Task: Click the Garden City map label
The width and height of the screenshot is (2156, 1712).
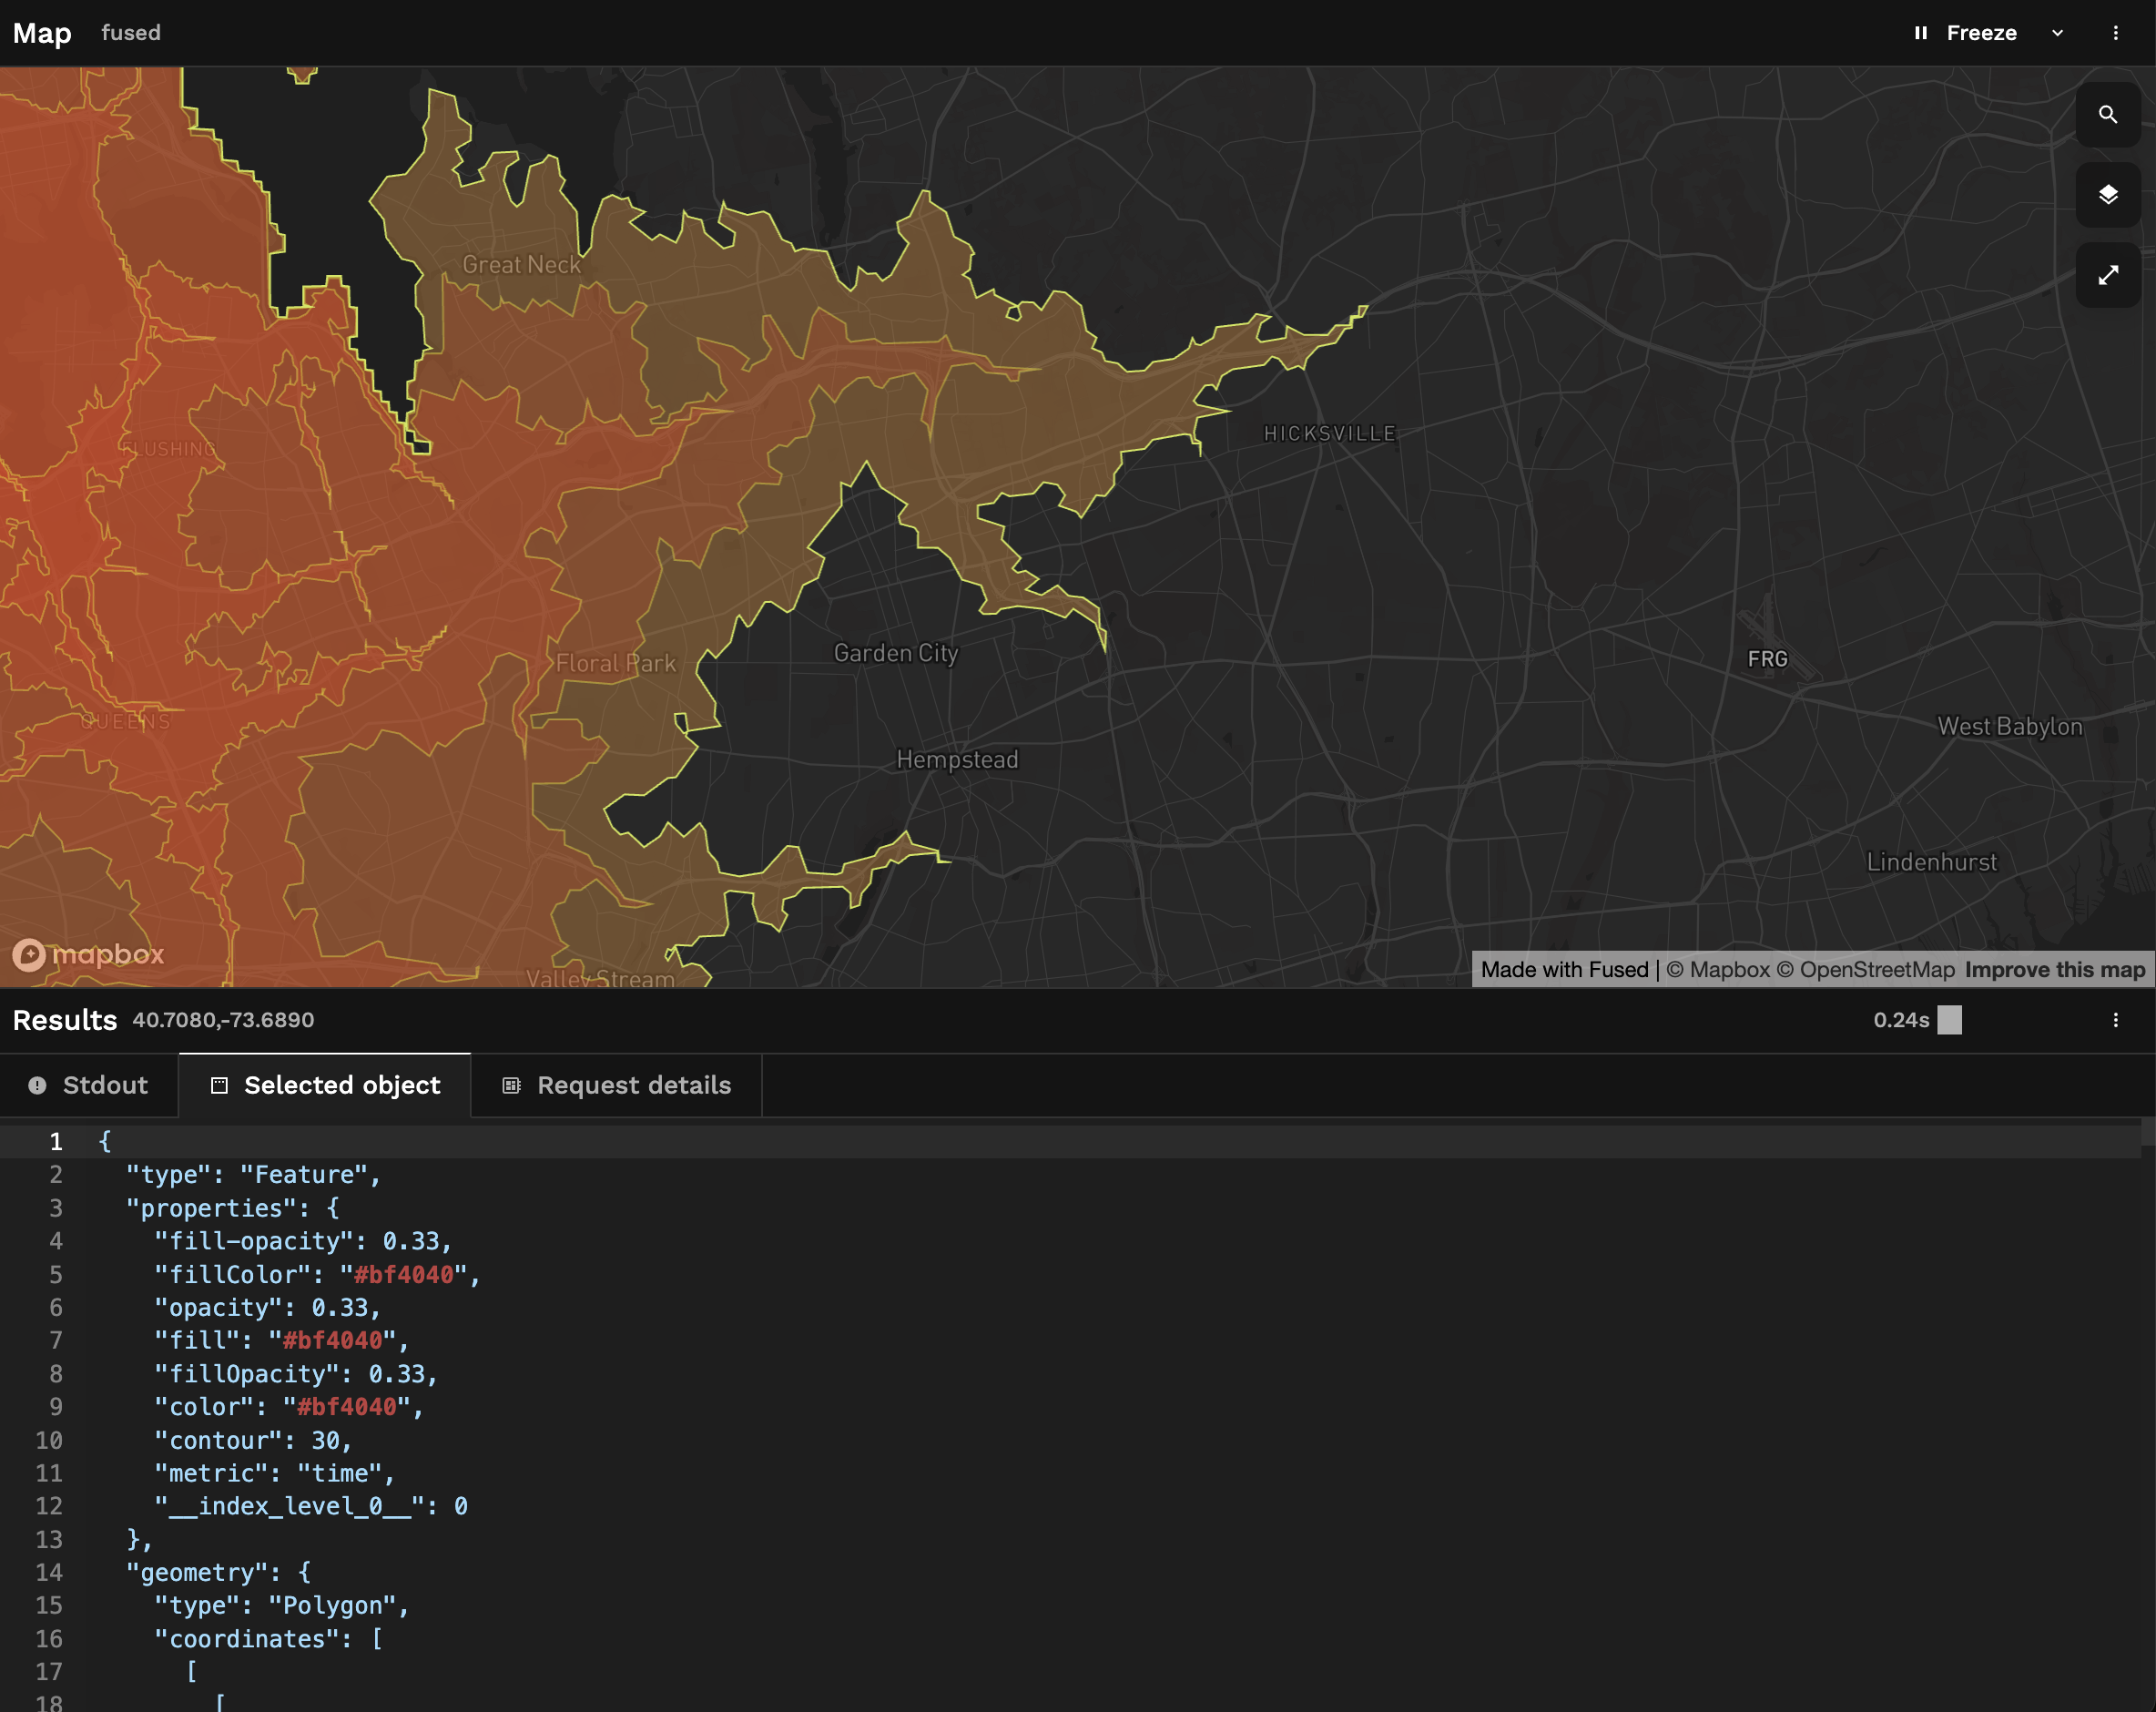Action: (896, 653)
